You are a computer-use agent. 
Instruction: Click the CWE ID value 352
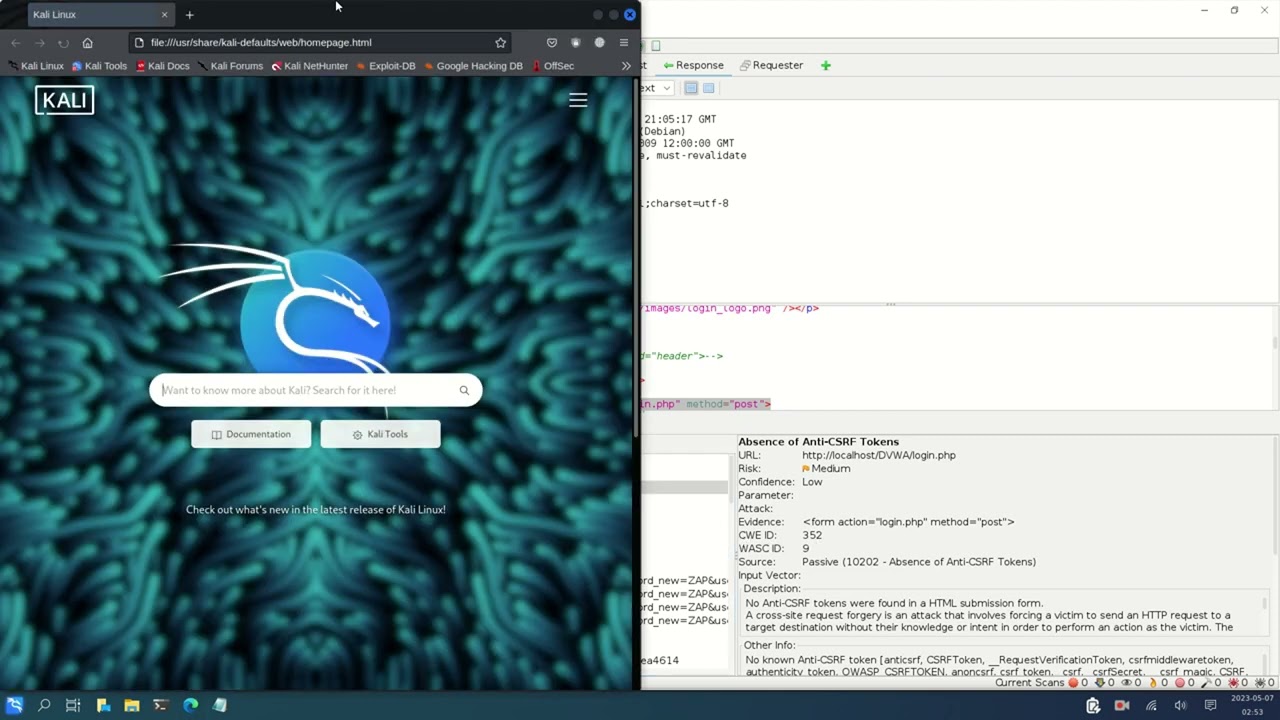811,535
